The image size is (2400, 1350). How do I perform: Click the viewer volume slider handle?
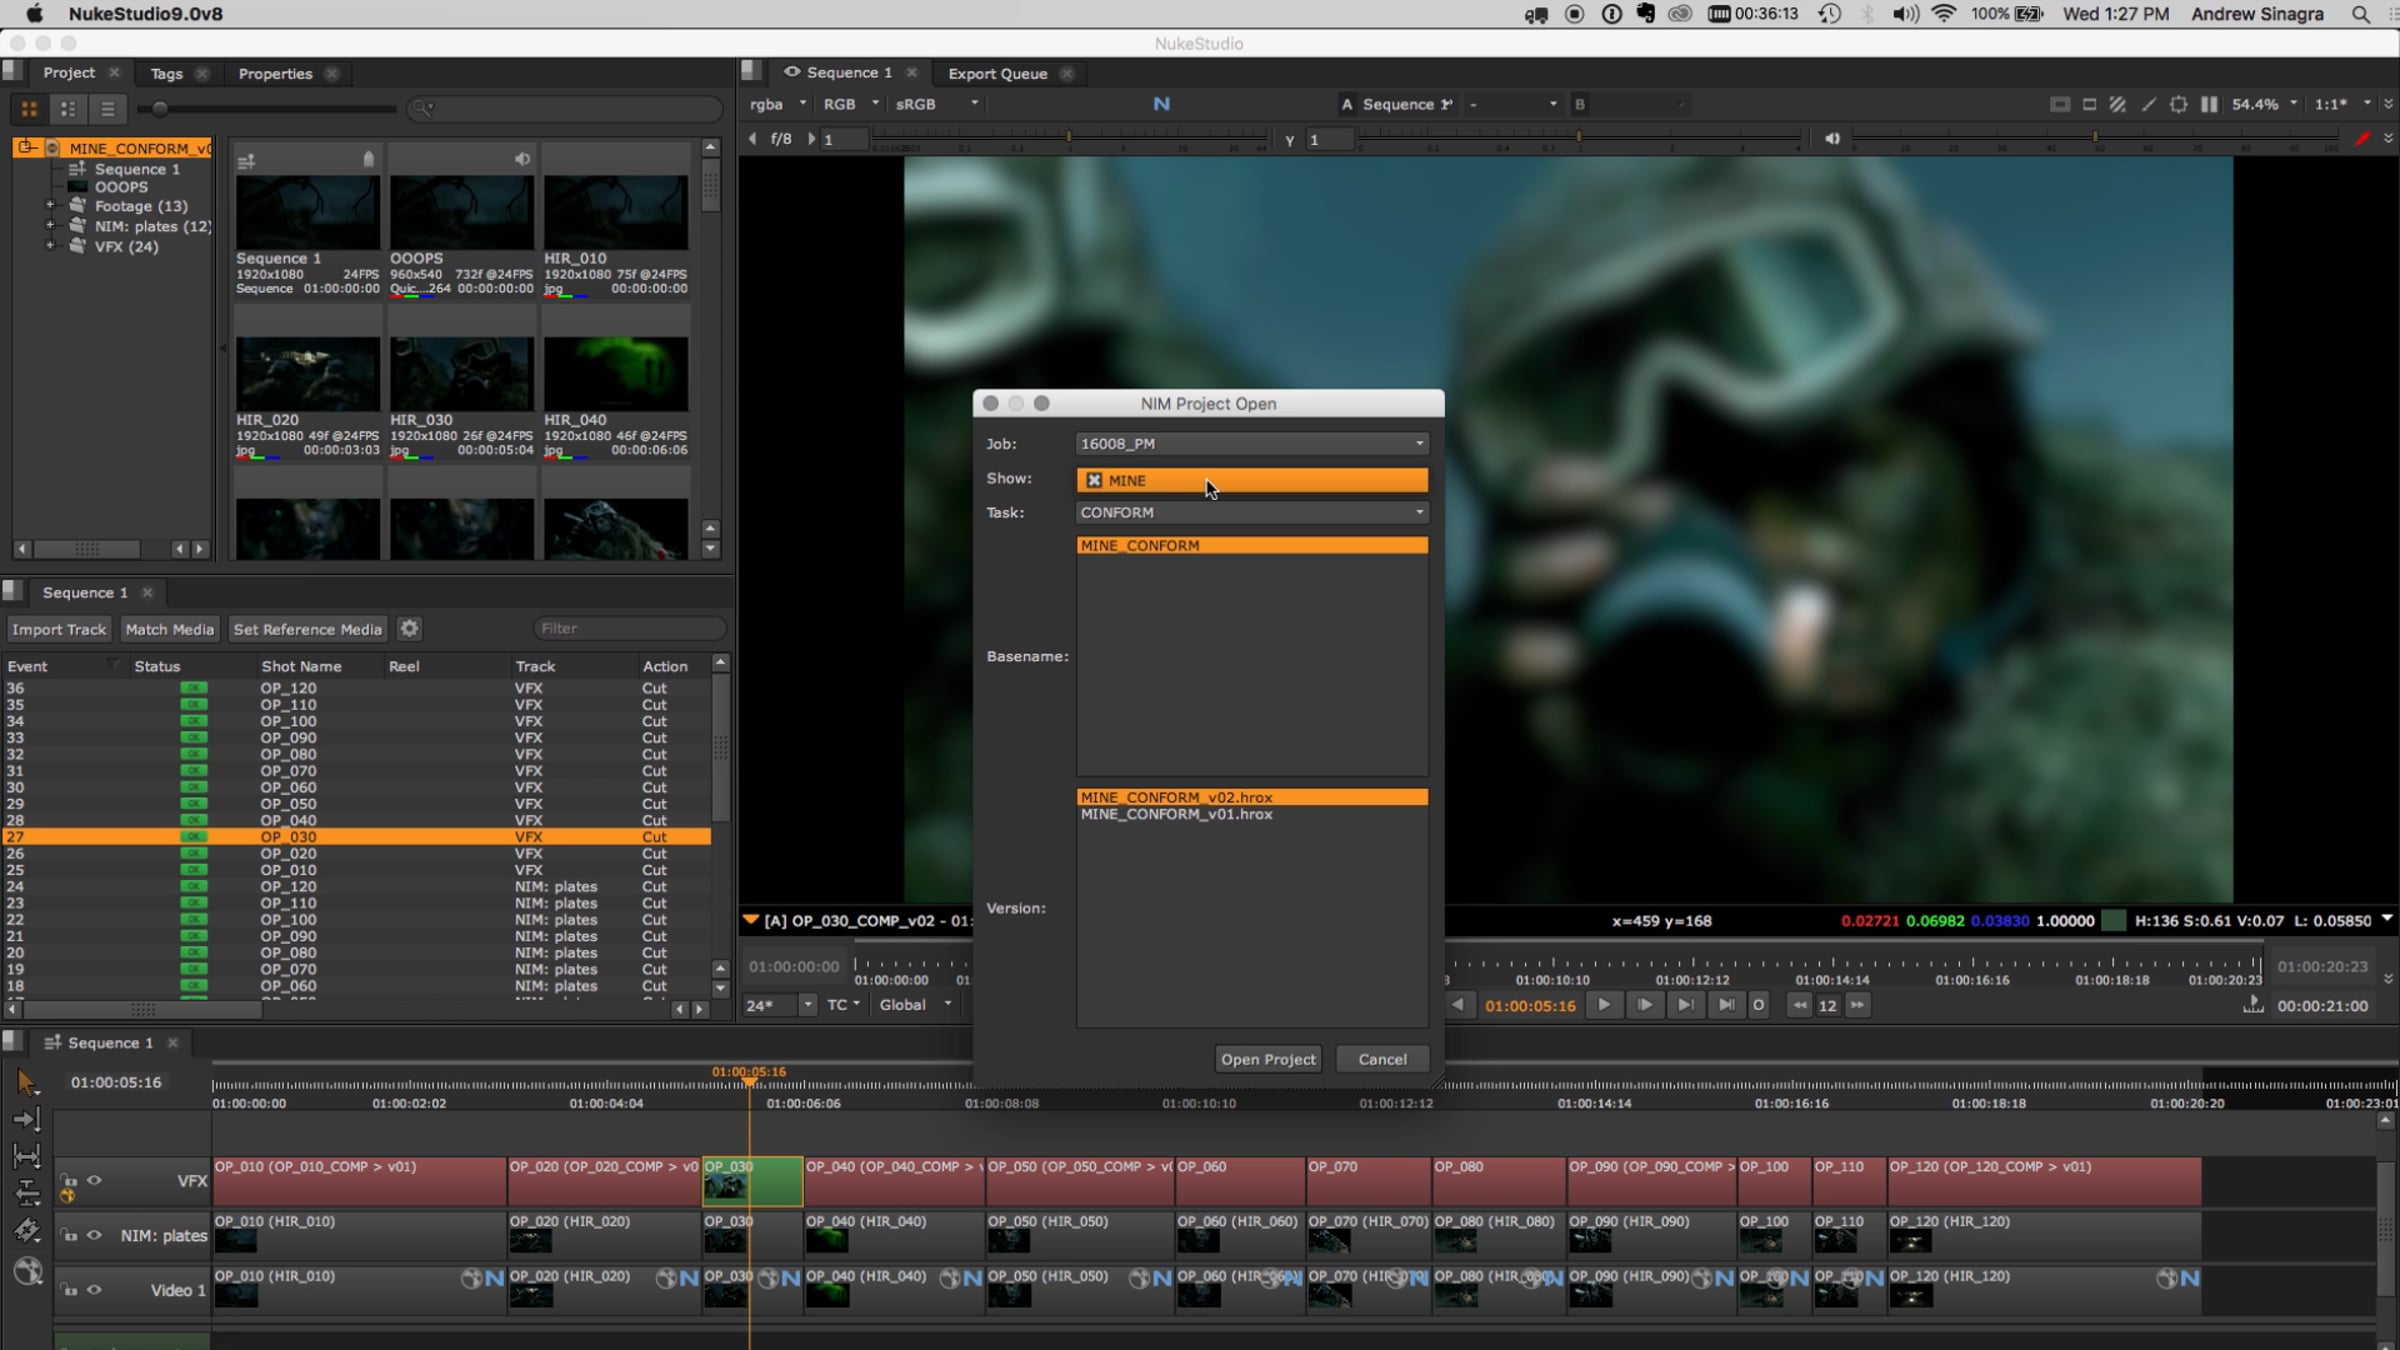coord(2095,137)
